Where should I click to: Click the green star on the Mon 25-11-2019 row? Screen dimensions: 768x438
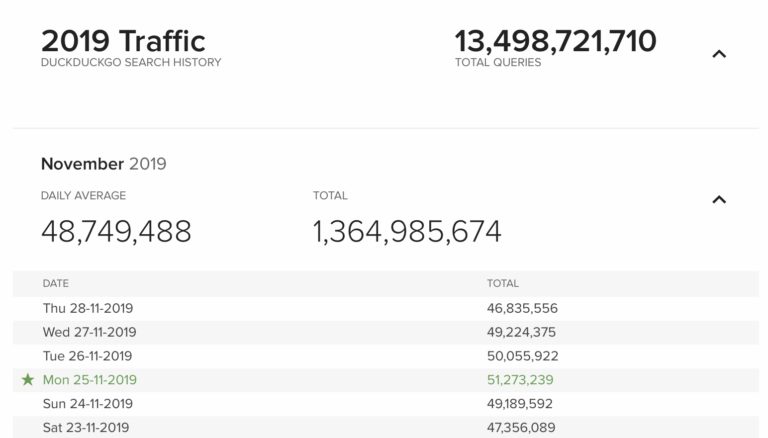(28, 379)
